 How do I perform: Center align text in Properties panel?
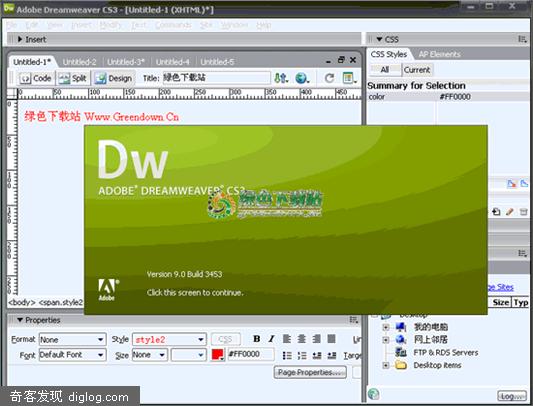(302, 339)
